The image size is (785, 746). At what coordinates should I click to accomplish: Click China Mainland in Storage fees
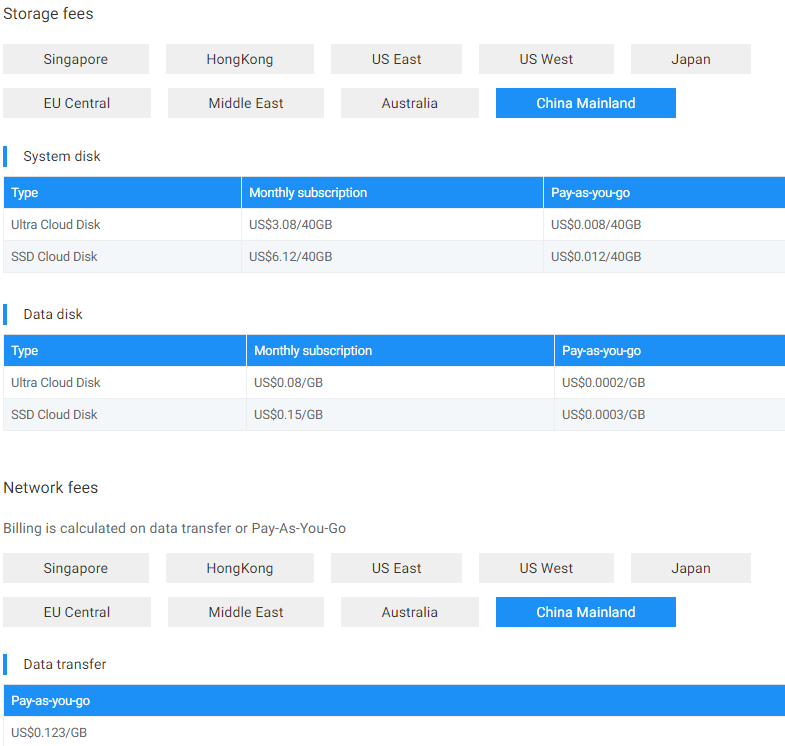(x=586, y=103)
